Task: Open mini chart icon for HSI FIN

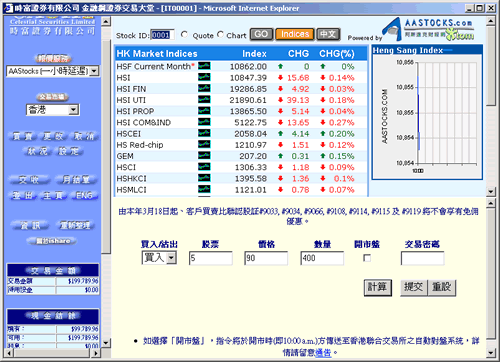Action: 204,89
